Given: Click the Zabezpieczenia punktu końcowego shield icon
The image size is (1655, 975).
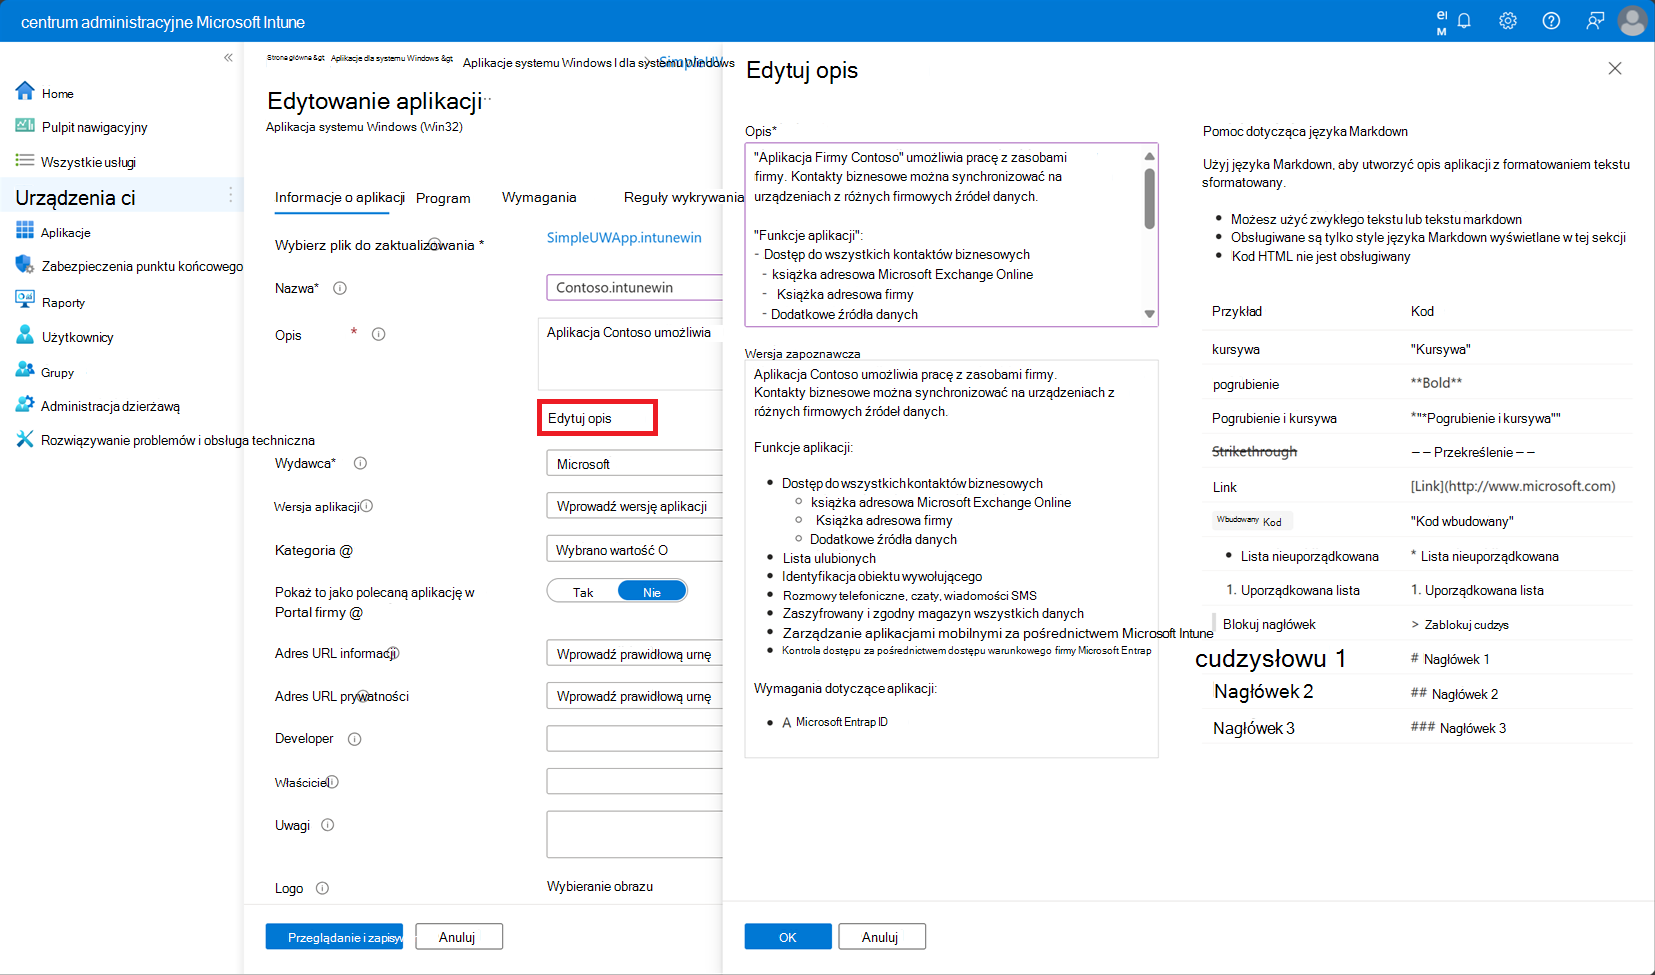Looking at the screenshot, I should tap(25, 265).
